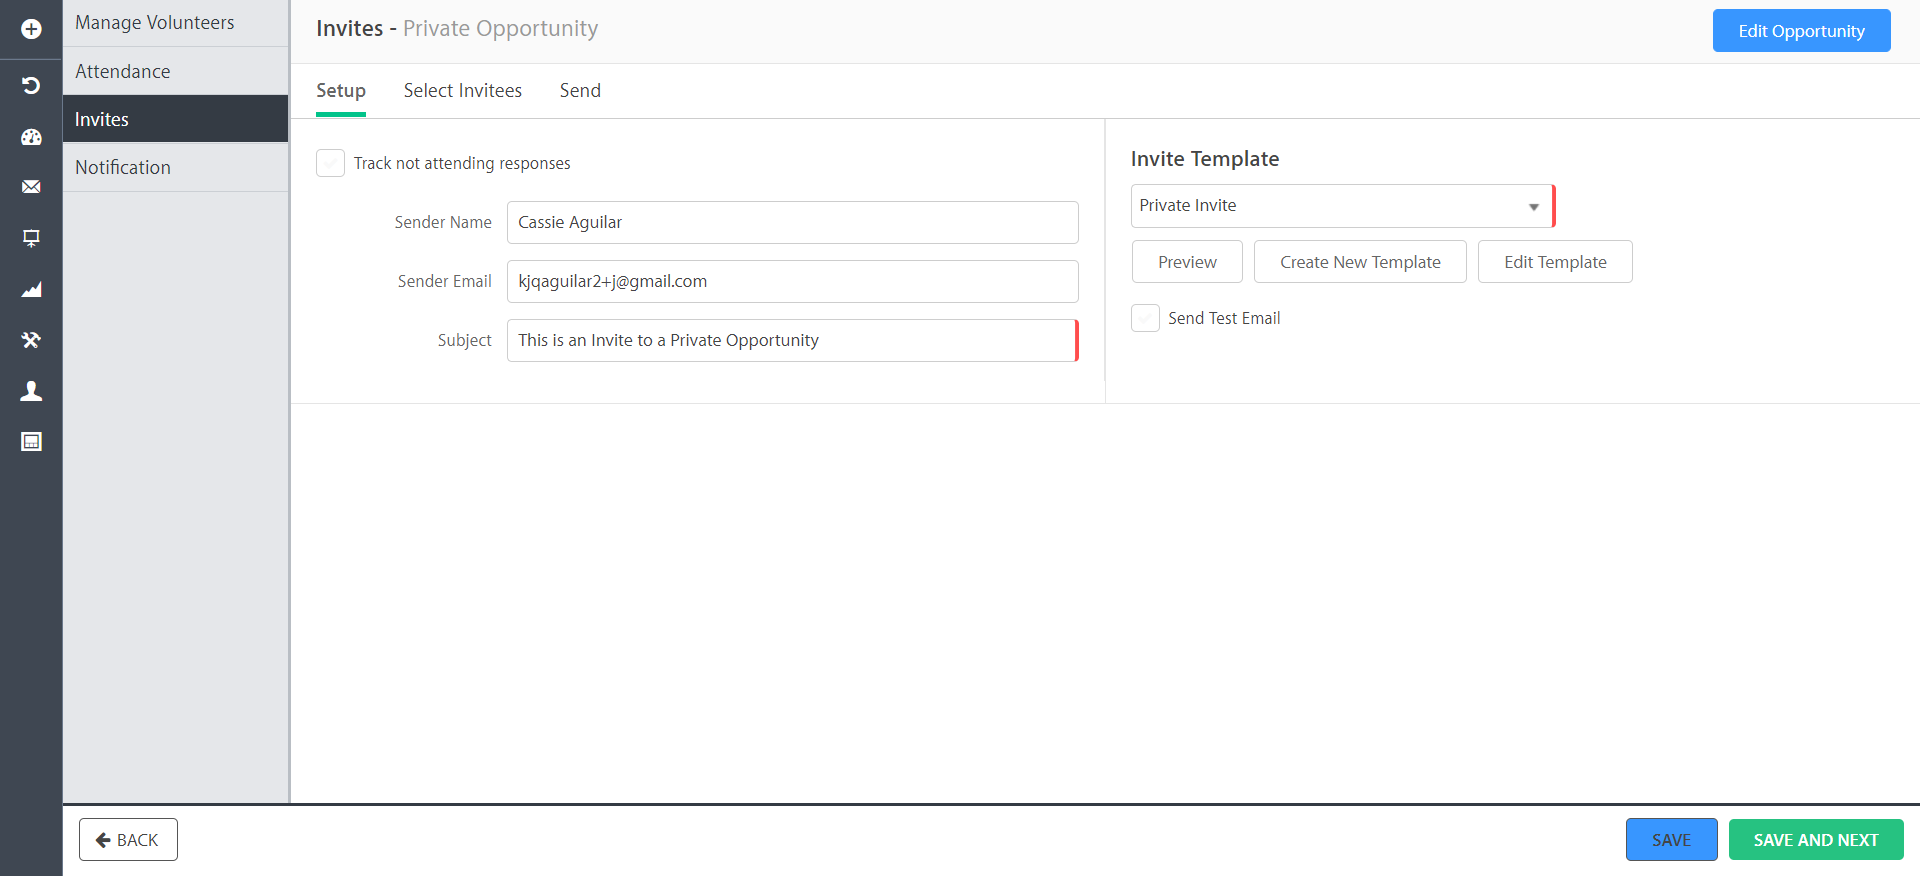Click the Invites - Private Opportunity title
Image resolution: width=1920 pixels, height=876 pixels.
pyautogui.click(x=457, y=29)
